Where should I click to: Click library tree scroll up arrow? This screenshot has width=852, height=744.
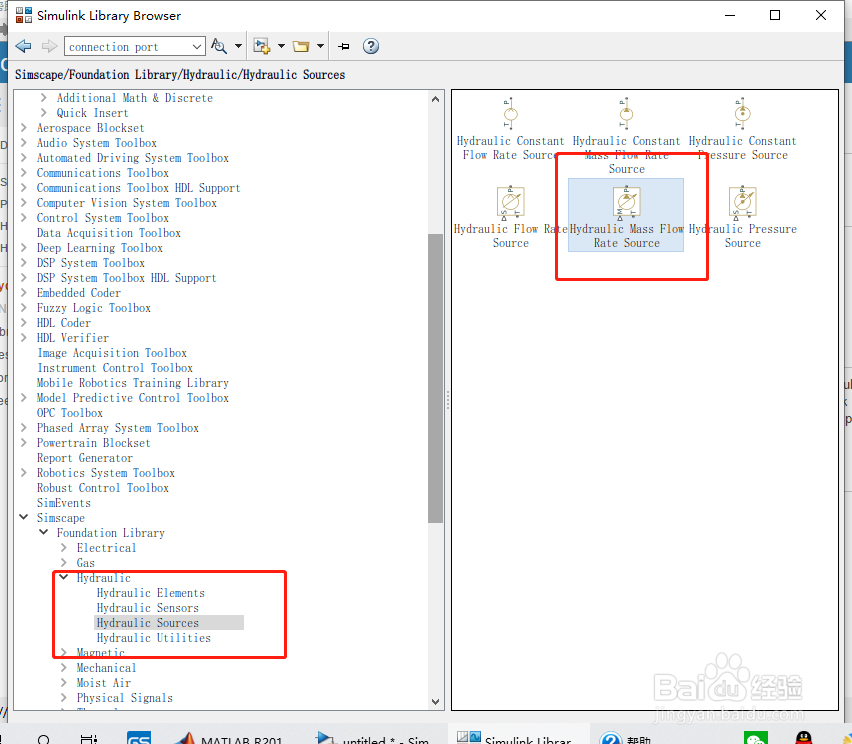tap(435, 99)
